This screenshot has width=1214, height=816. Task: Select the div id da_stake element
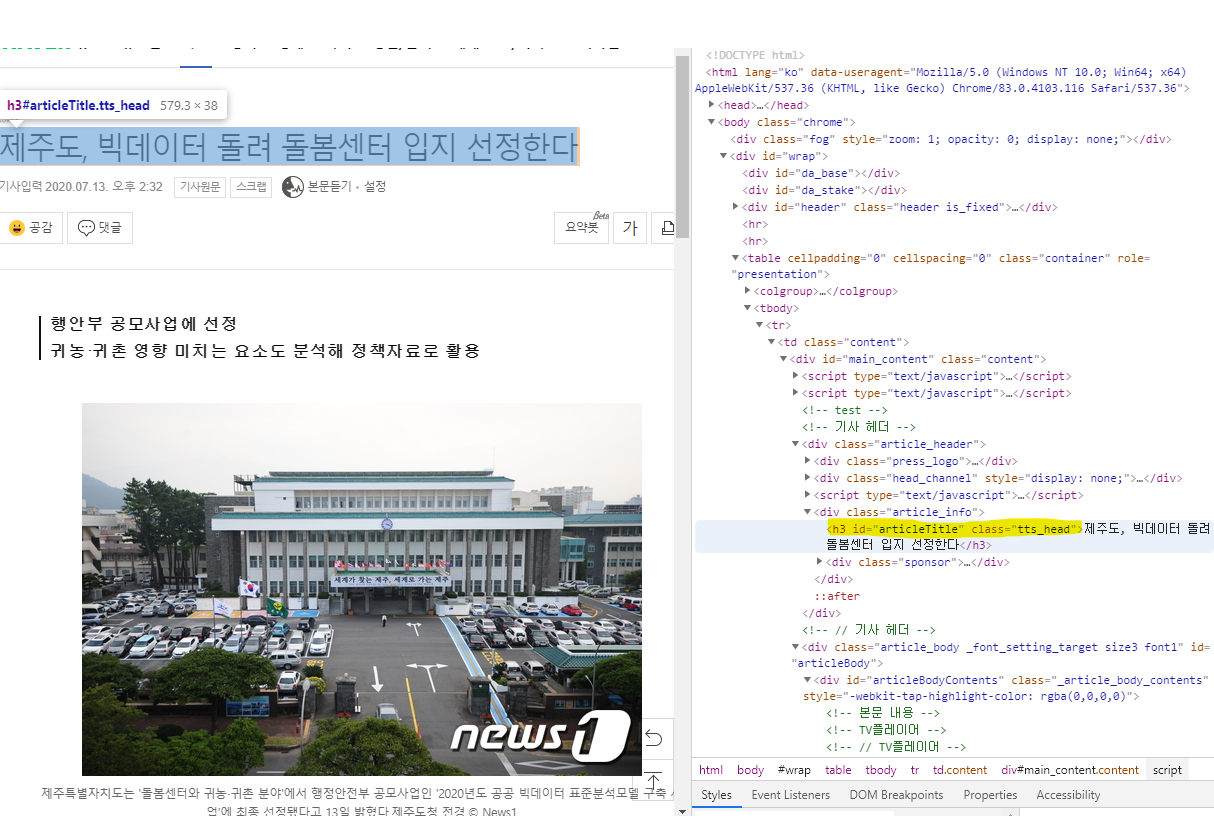point(823,190)
